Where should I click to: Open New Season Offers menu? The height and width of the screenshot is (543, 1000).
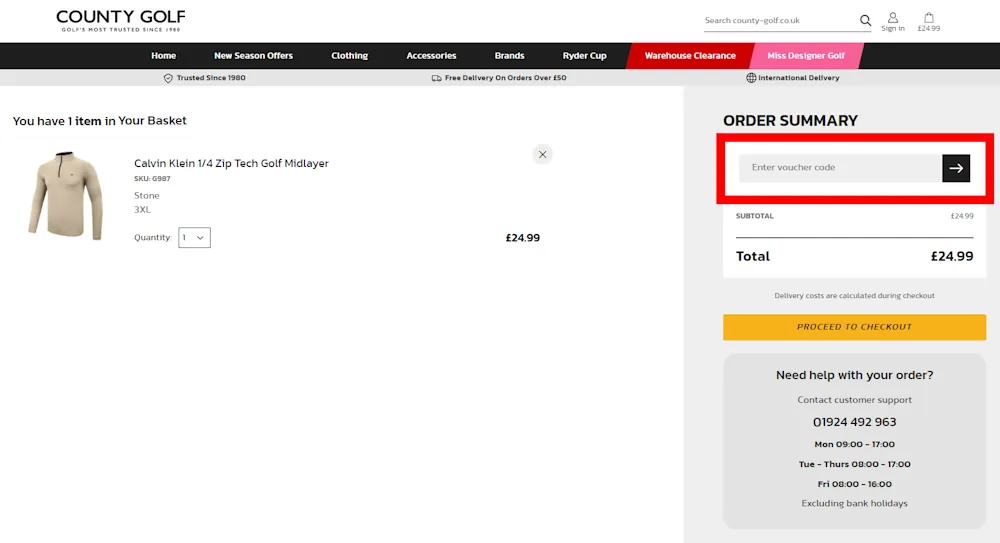coord(253,56)
